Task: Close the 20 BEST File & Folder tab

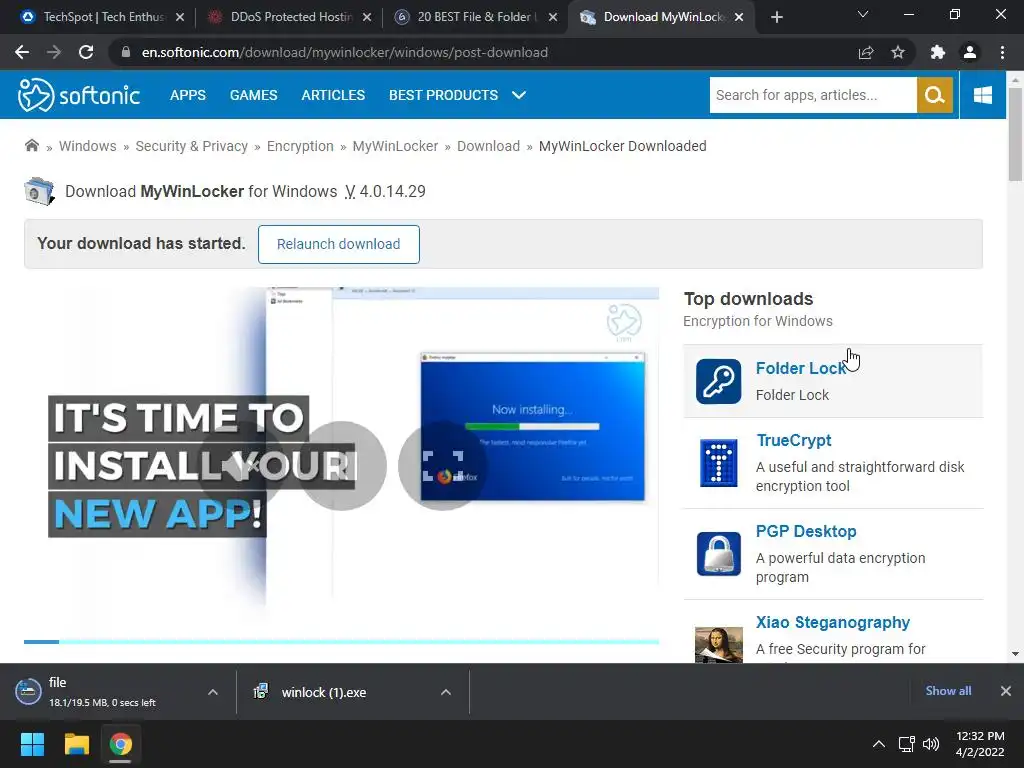Action: pos(553,17)
